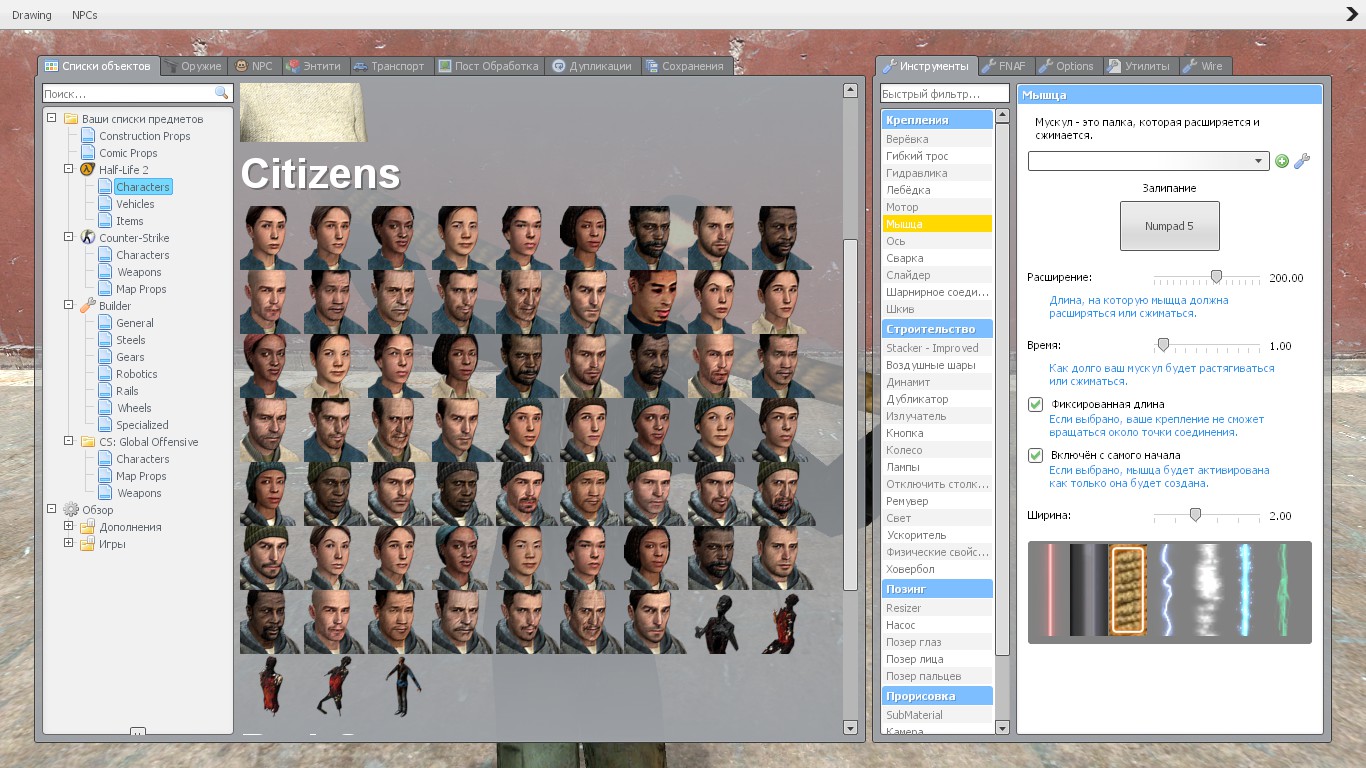Click the Быстрый фильтр input field
The width and height of the screenshot is (1366, 768).
click(944, 94)
